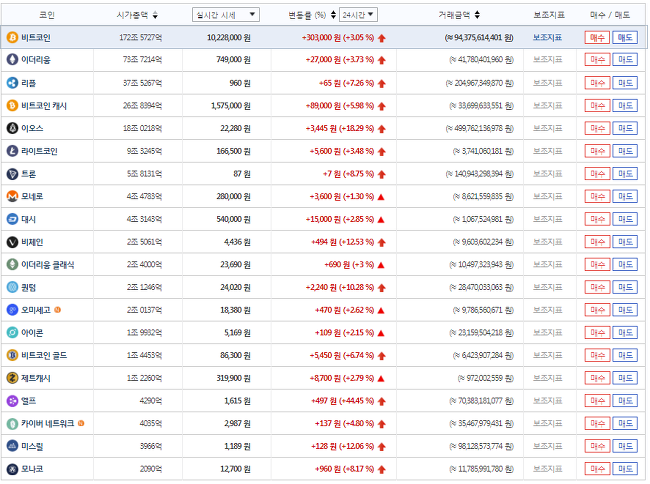Click the Dash (대시) coin icon
This screenshot has height=484, width=650.
[12, 219]
